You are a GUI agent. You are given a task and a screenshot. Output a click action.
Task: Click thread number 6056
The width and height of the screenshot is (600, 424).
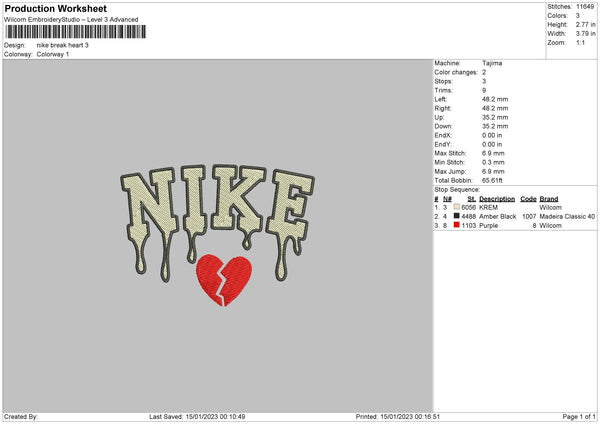[x=468, y=208]
